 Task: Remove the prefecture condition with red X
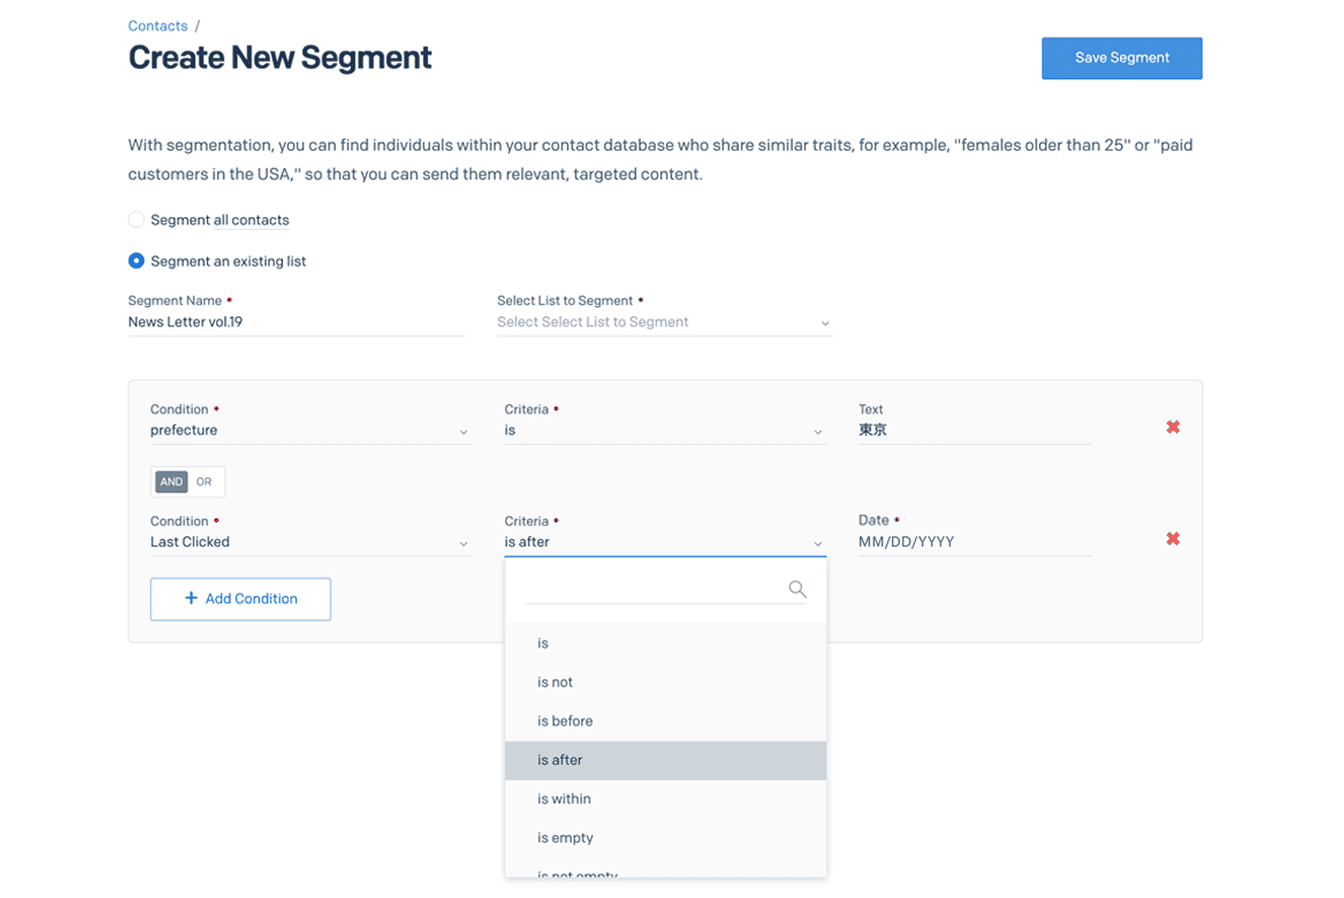pos(1172,428)
